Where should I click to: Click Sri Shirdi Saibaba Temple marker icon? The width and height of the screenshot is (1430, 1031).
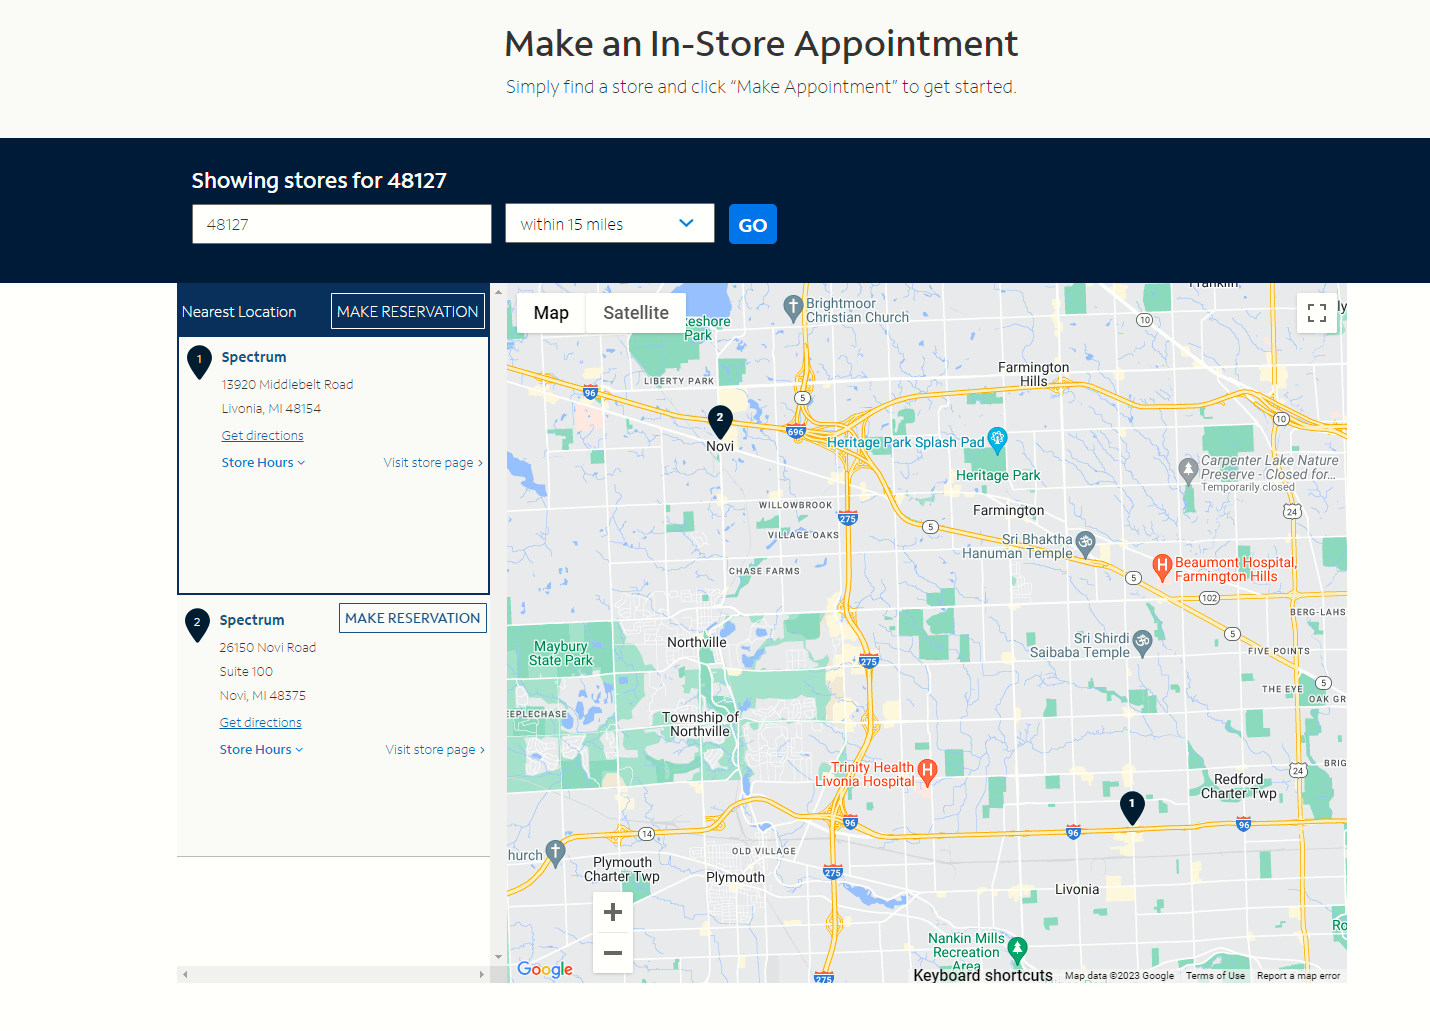tap(1143, 643)
